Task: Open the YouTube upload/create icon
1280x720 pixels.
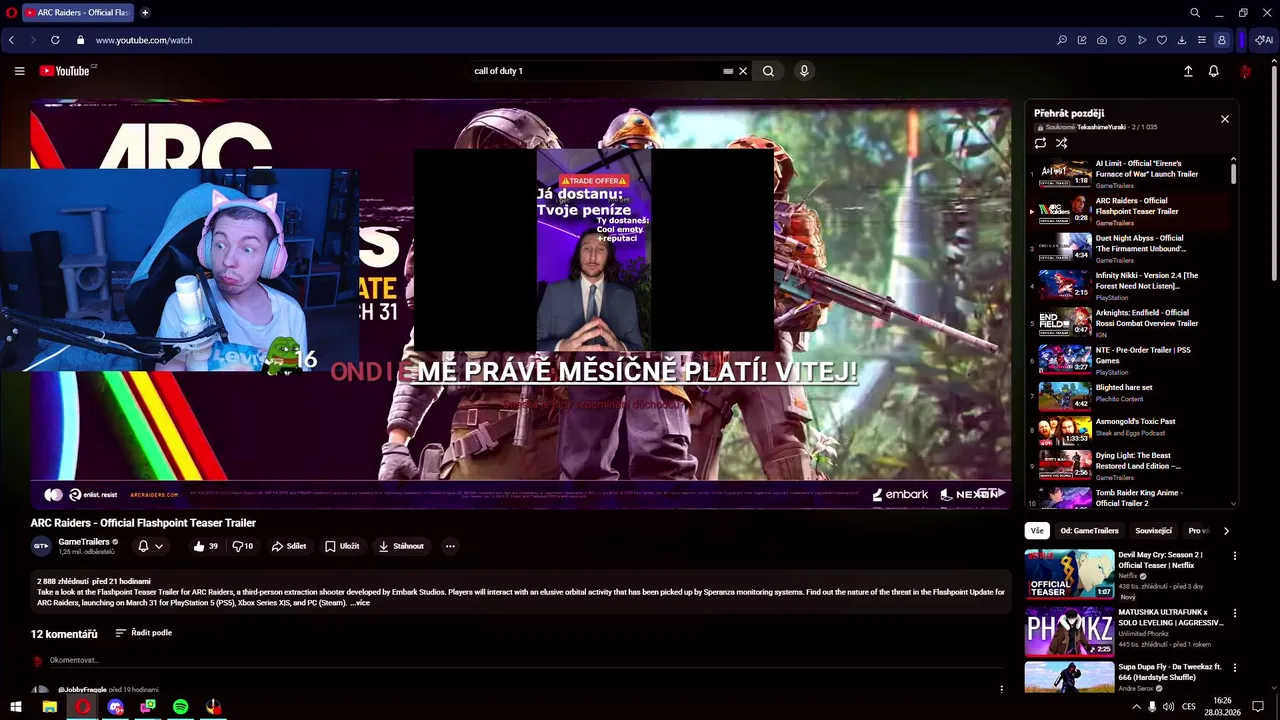Action: [1188, 71]
